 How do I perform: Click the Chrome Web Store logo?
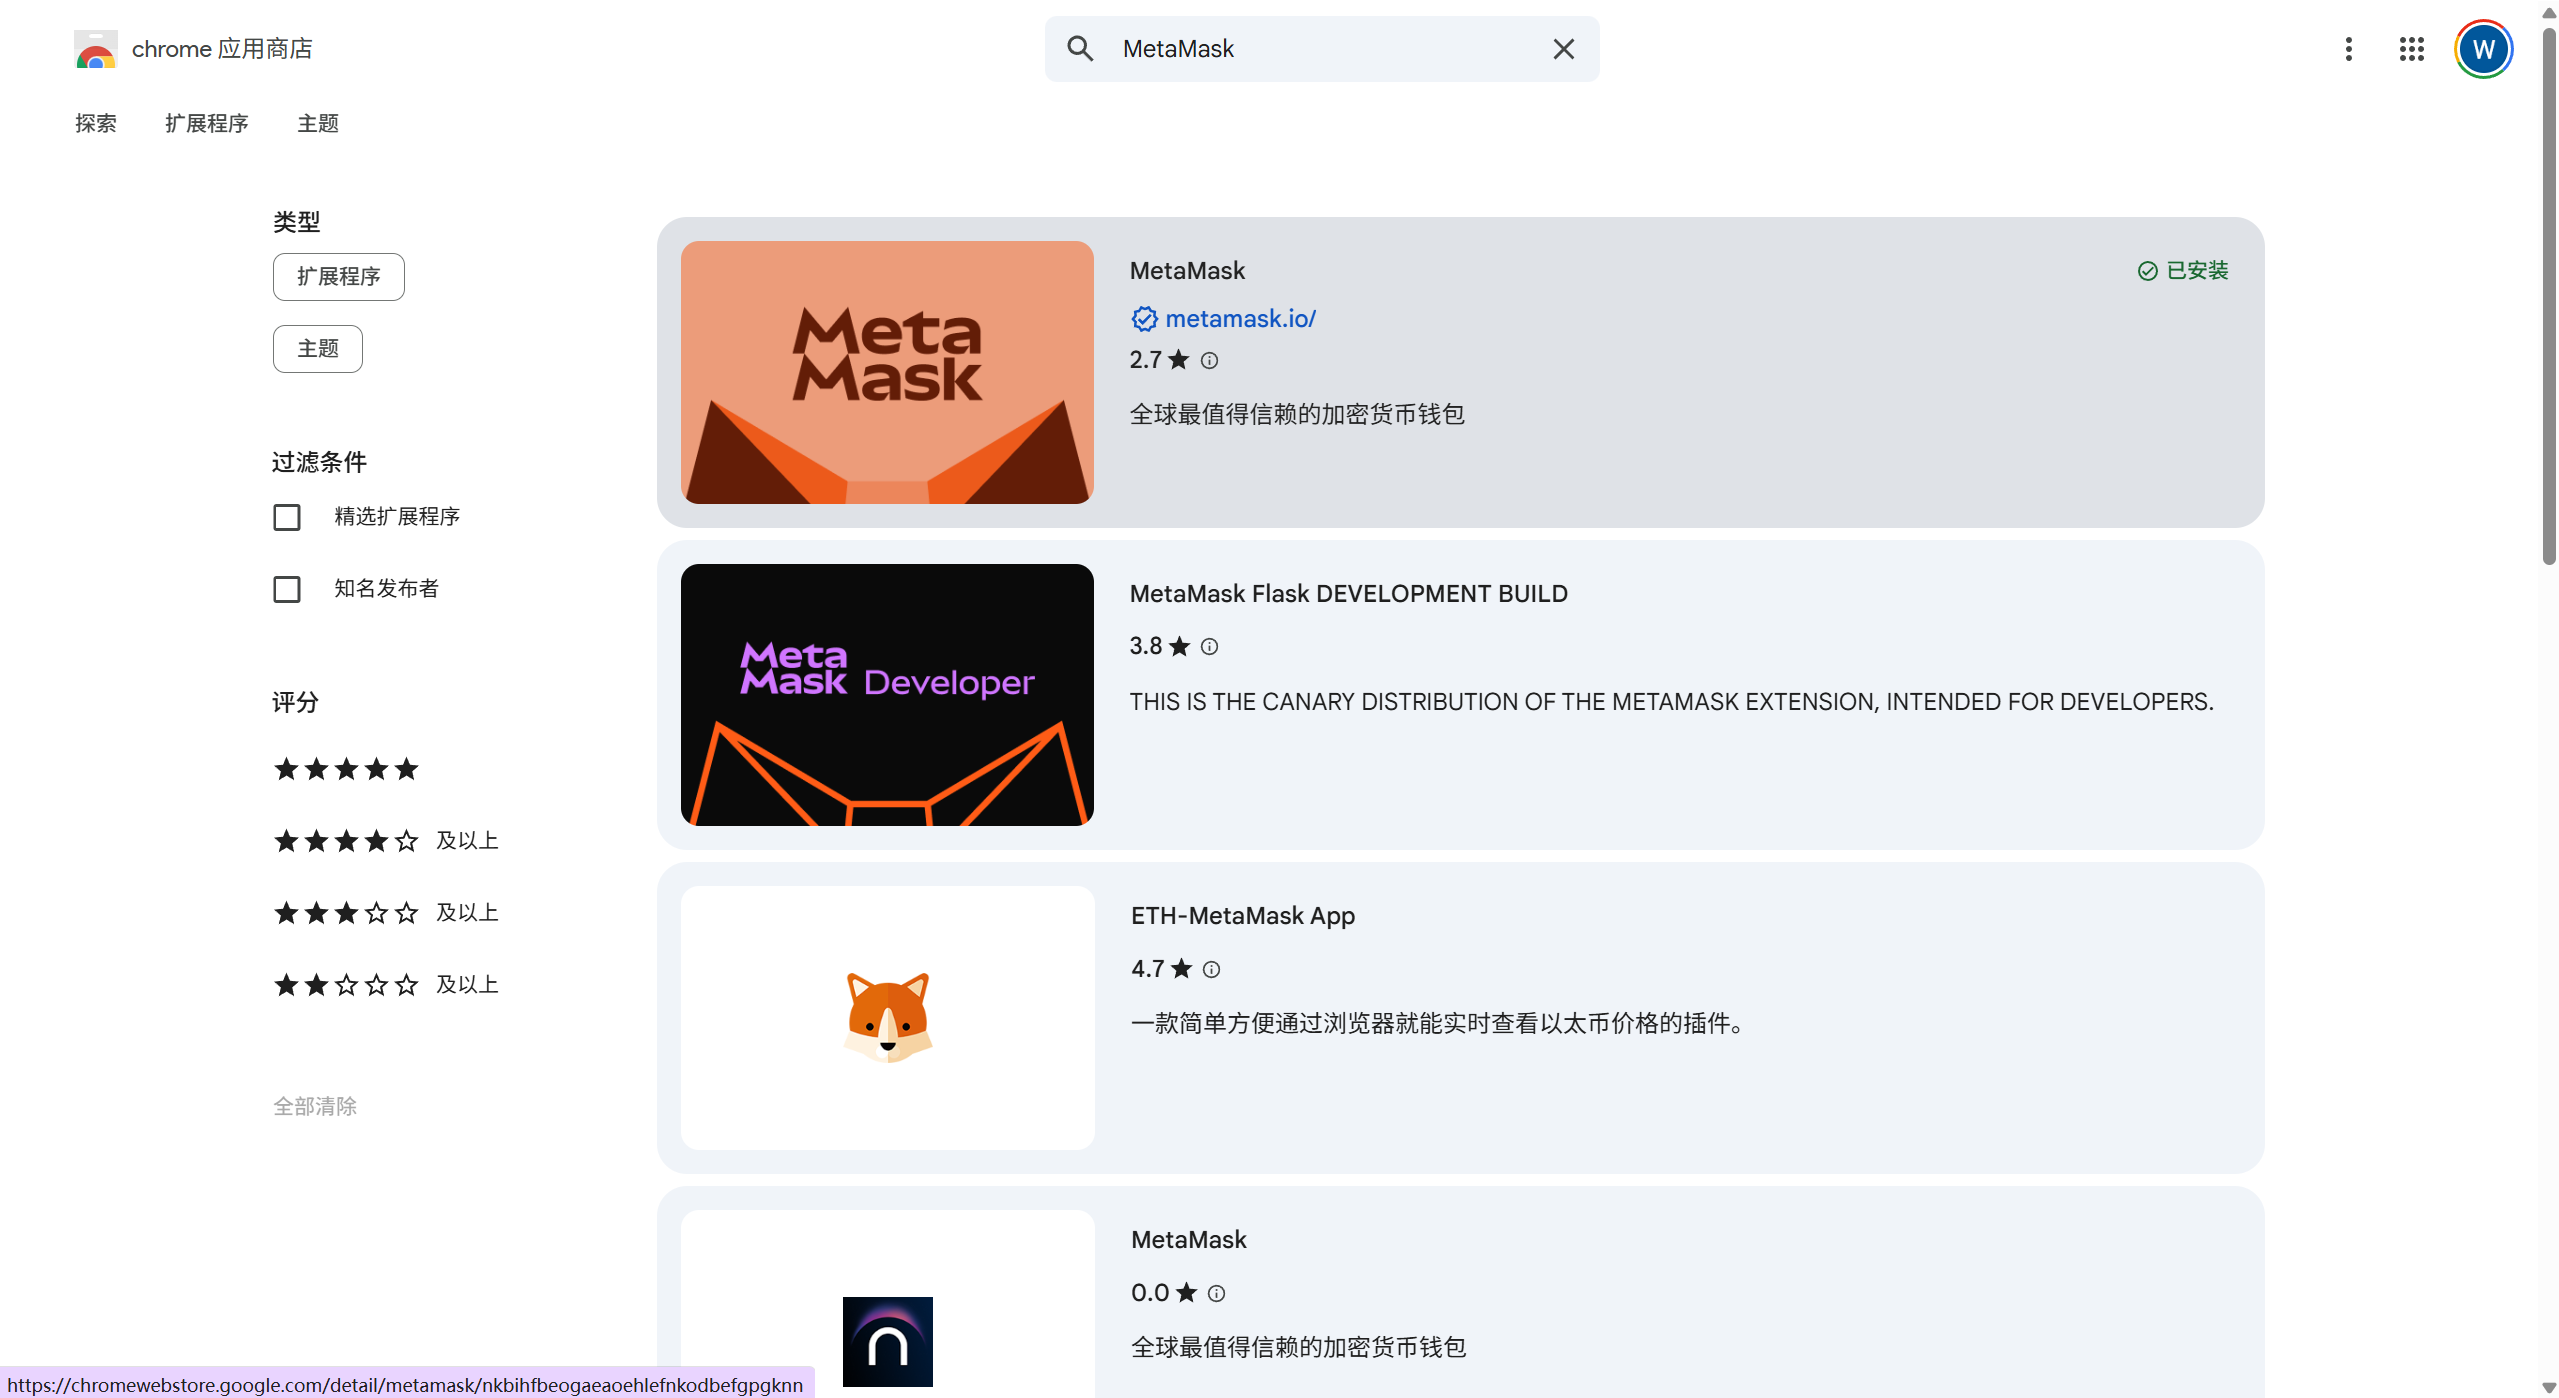pyautogui.click(x=96, y=49)
